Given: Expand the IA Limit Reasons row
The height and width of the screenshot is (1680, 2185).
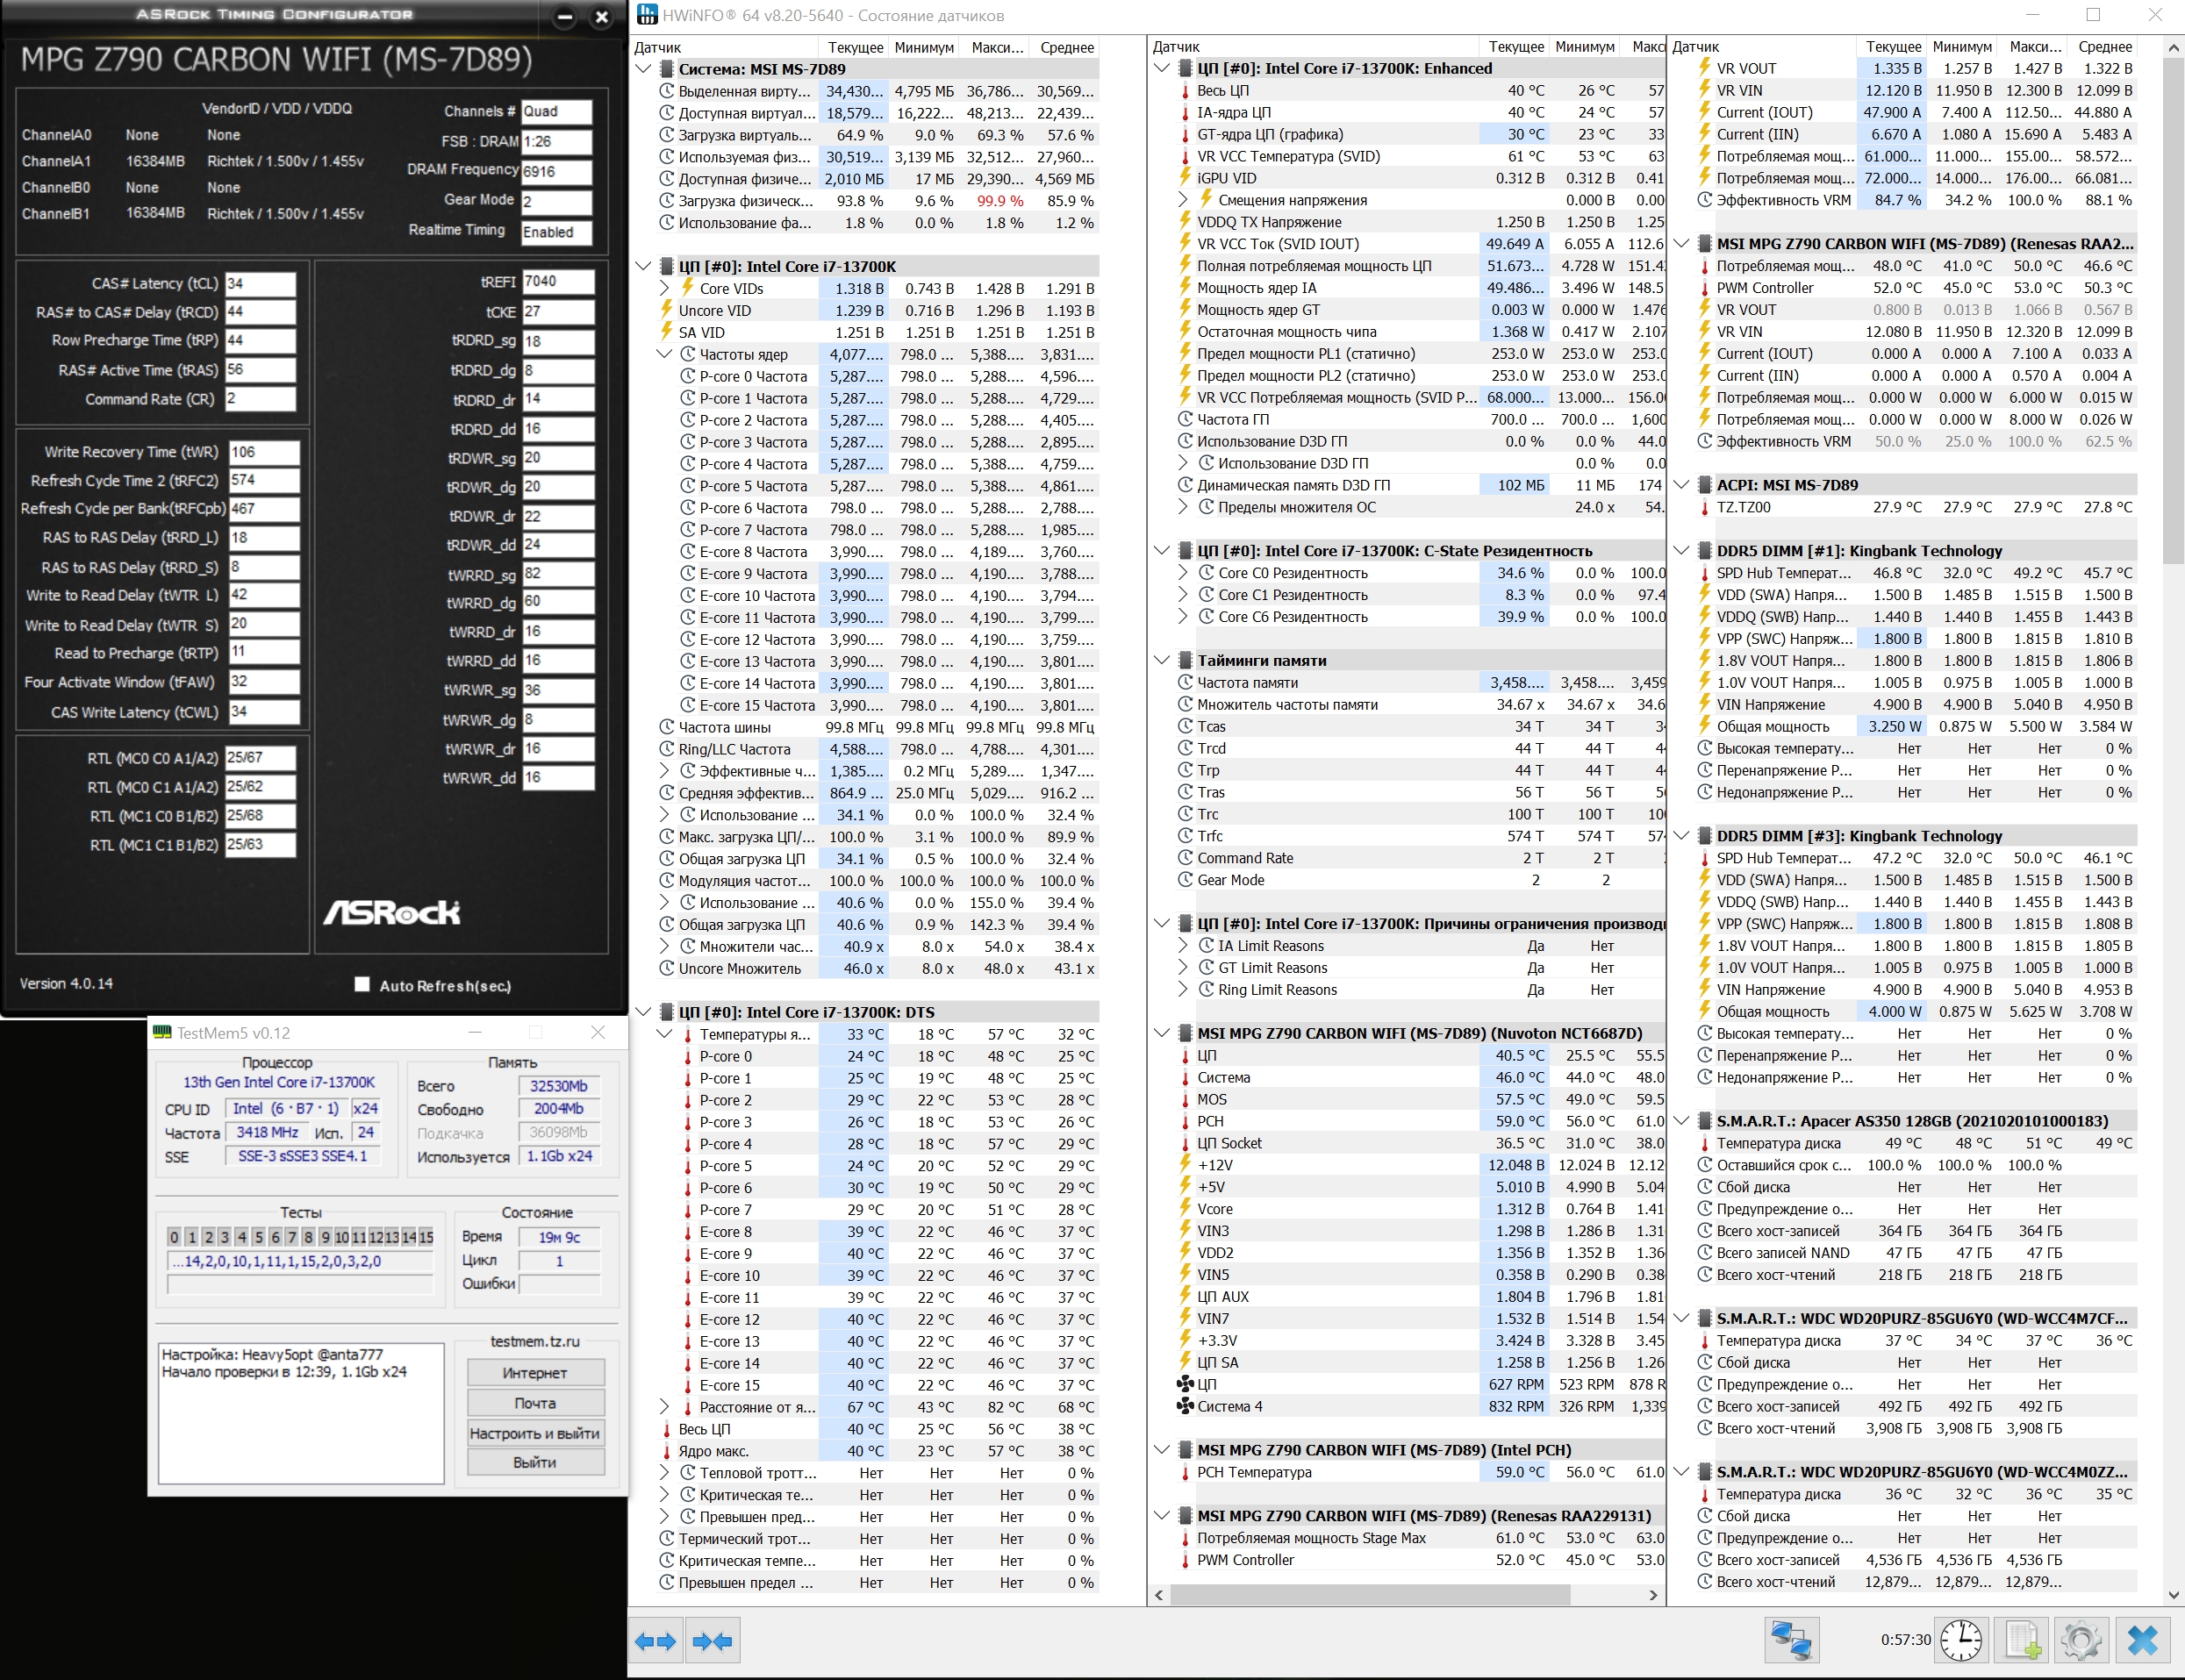Looking at the screenshot, I should click(x=1183, y=946).
